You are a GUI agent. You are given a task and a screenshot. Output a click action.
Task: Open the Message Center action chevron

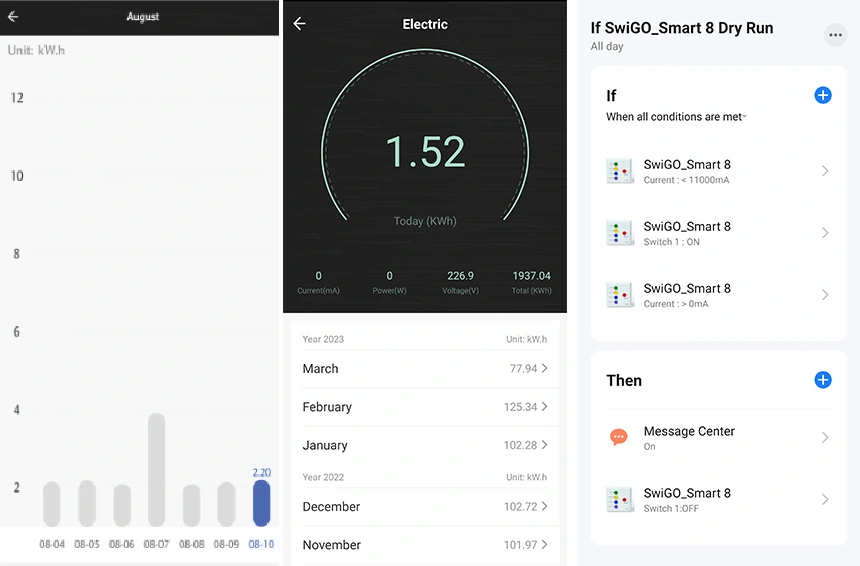(x=825, y=438)
